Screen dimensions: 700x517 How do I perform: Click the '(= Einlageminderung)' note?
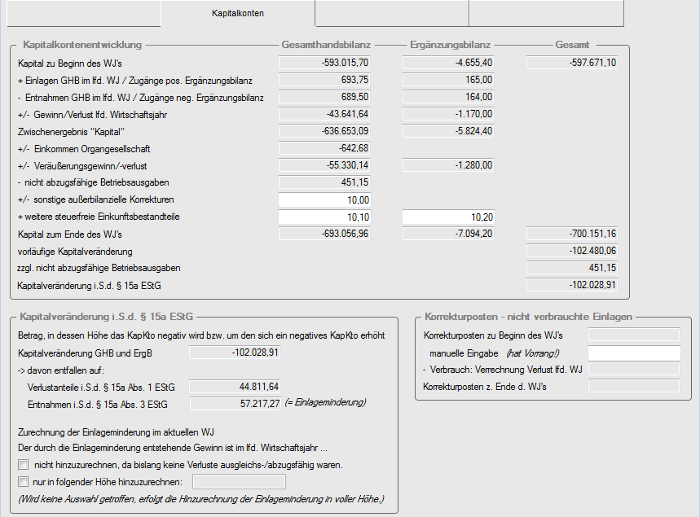coord(325,403)
